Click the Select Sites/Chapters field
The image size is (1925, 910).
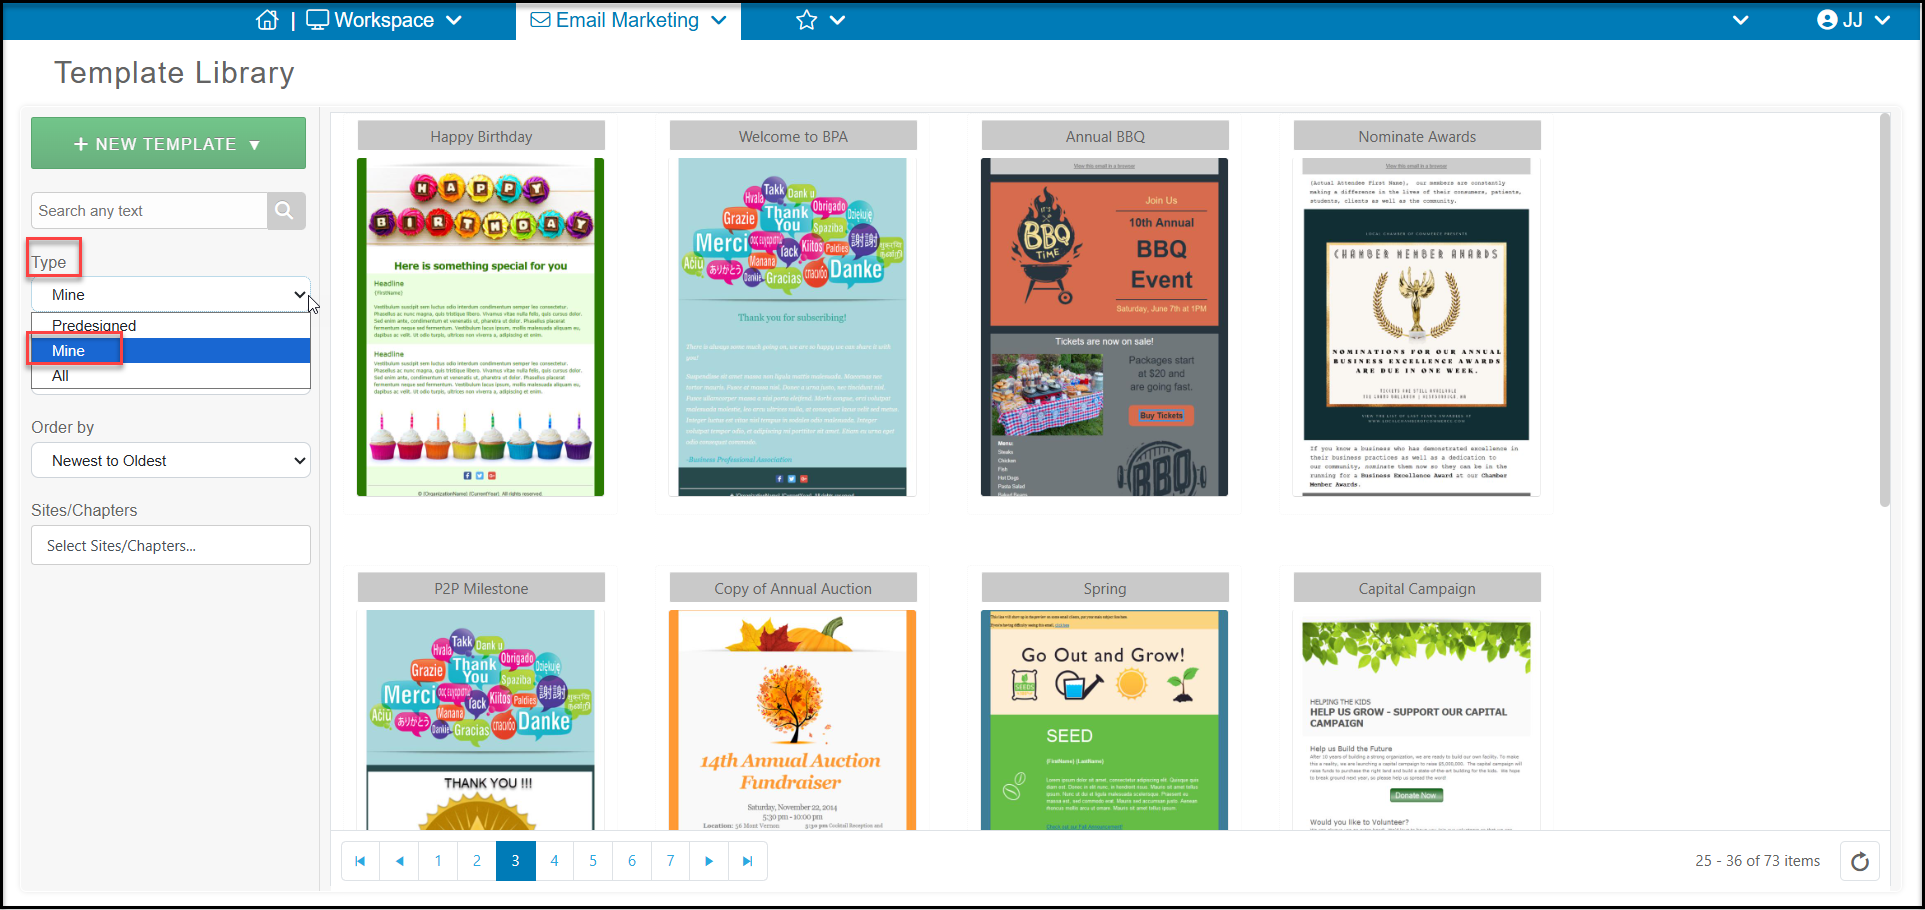(x=171, y=546)
